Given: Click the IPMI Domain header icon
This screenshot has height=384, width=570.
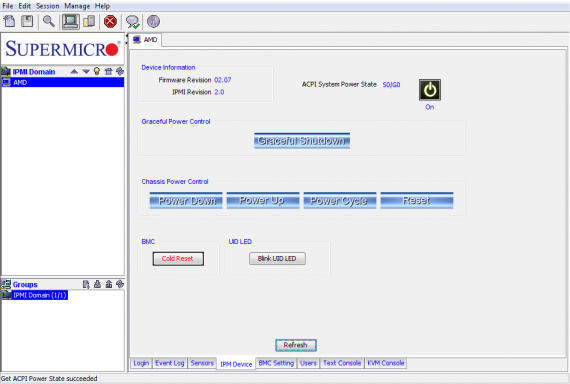Looking at the screenshot, I should (6, 71).
